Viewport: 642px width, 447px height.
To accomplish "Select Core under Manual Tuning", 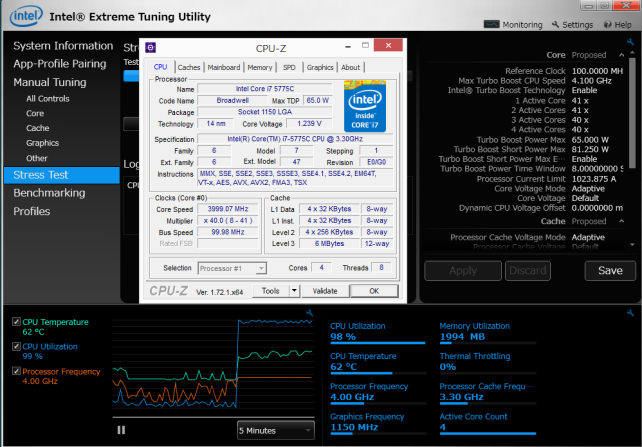I will click(35, 113).
